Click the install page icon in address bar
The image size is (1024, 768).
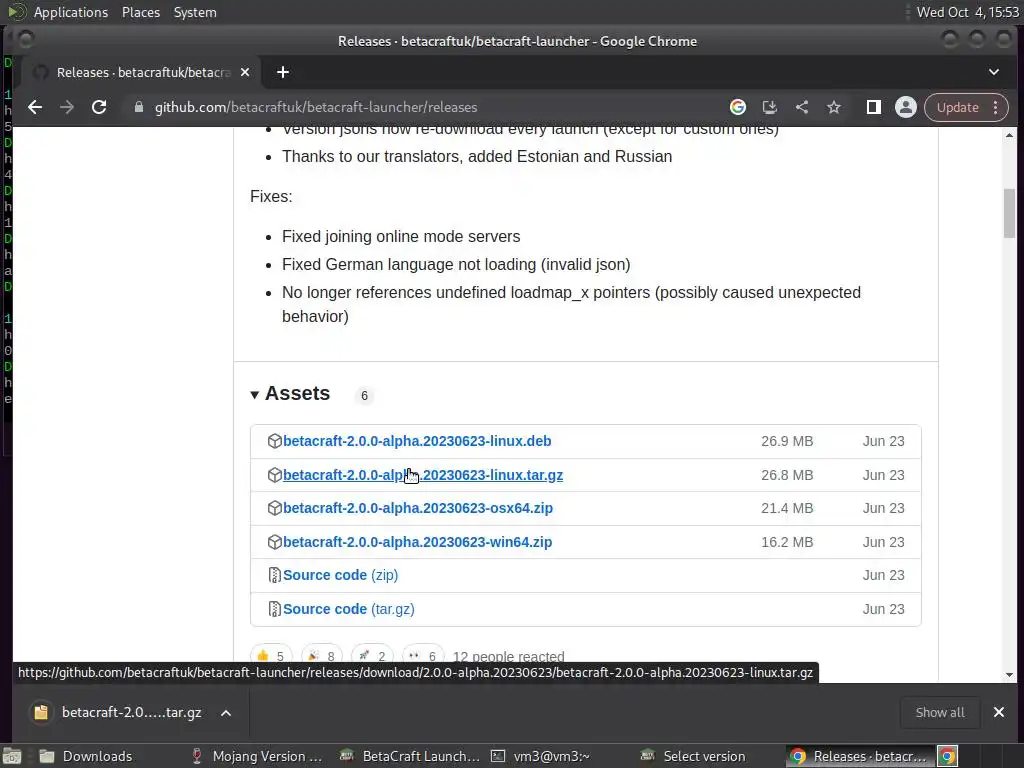(x=770, y=107)
